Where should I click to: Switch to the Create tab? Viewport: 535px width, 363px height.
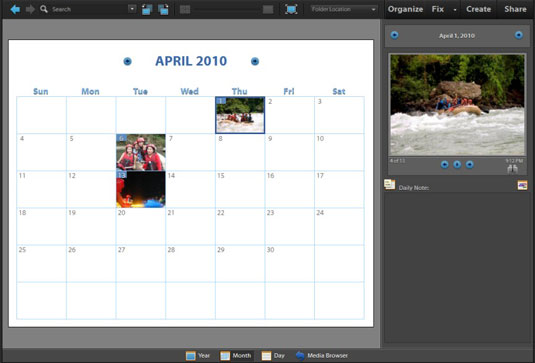[478, 9]
